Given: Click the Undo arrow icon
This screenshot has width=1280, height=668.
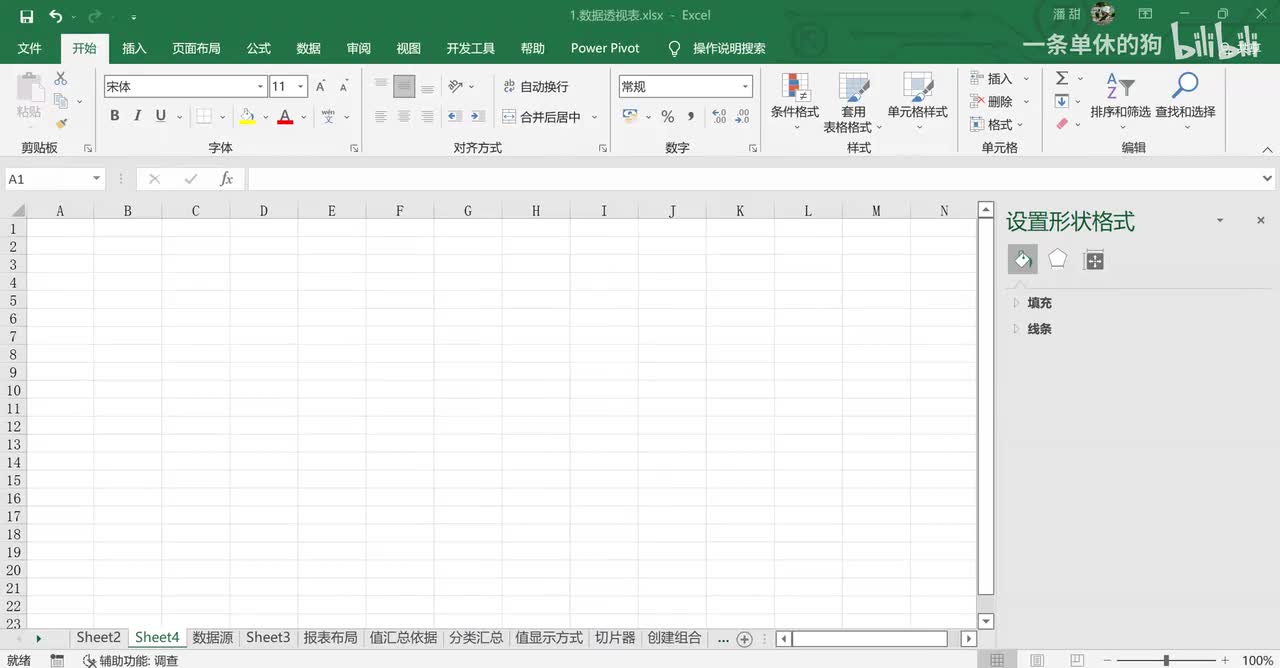Looking at the screenshot, I should point(55,16).
